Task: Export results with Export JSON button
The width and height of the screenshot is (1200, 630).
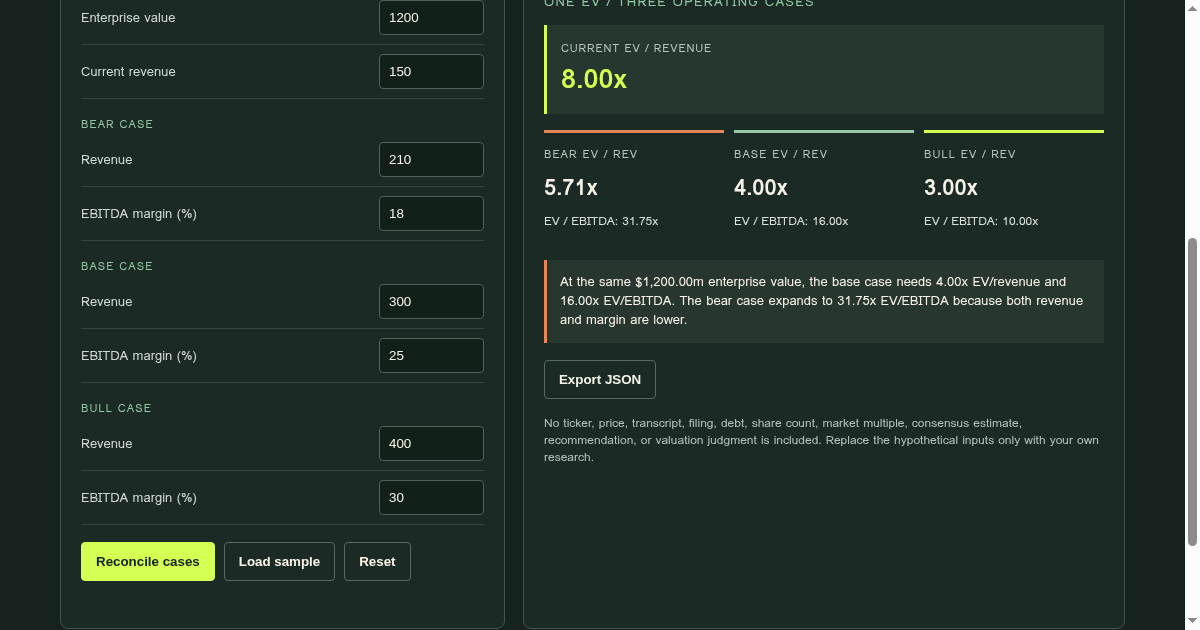Action: point(600,380)
